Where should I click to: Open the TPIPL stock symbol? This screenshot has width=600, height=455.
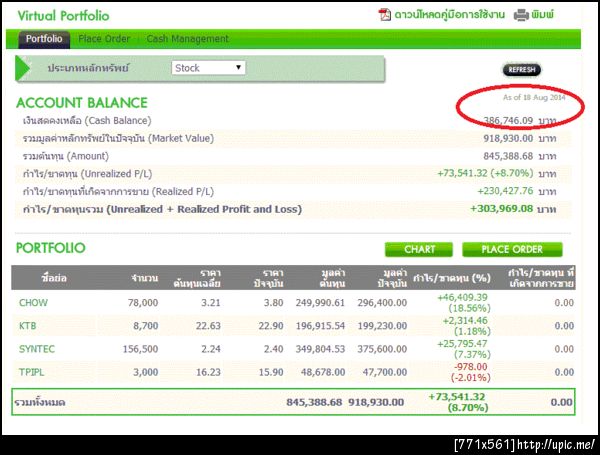(x=31, y=372)
